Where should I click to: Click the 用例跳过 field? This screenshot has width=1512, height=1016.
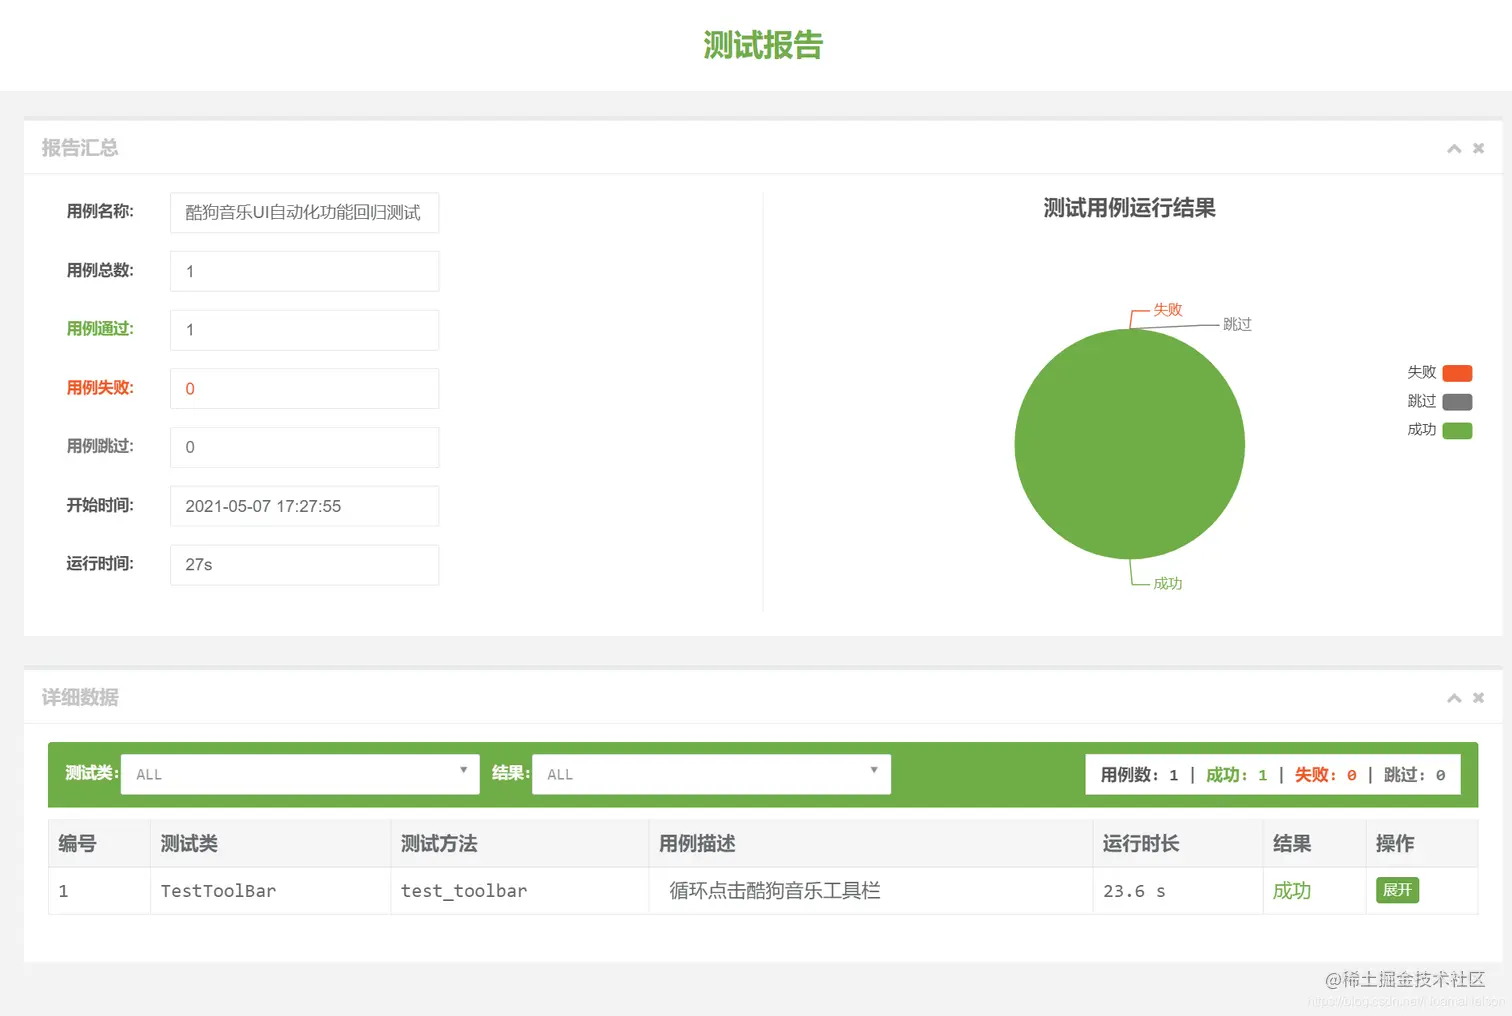(304, 447)
